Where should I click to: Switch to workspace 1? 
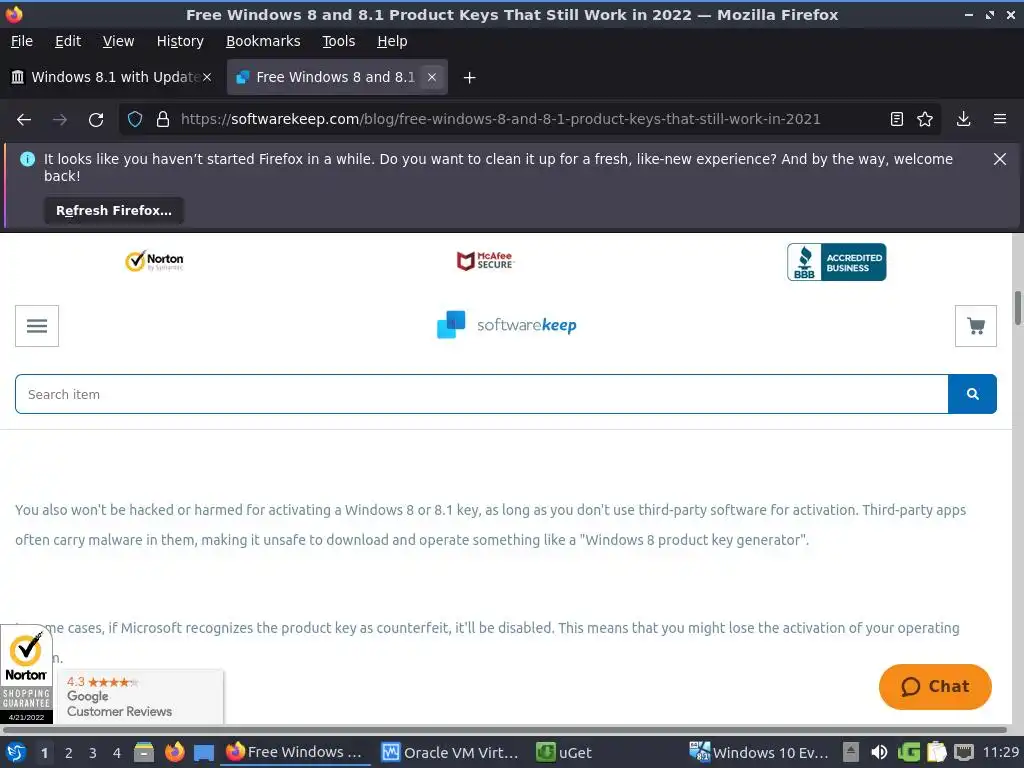click(44, 753)
